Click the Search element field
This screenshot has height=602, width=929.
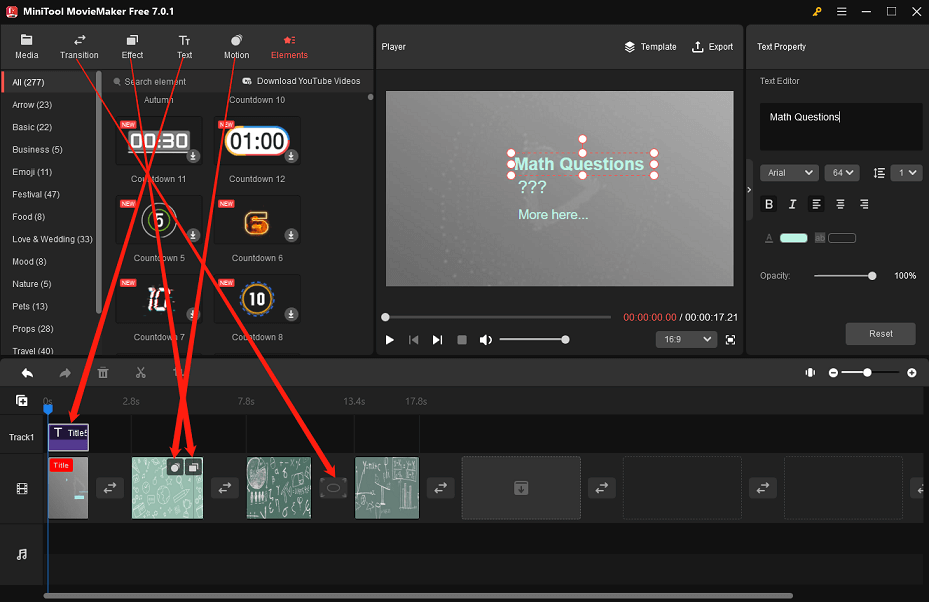click(x=155, y=82)
